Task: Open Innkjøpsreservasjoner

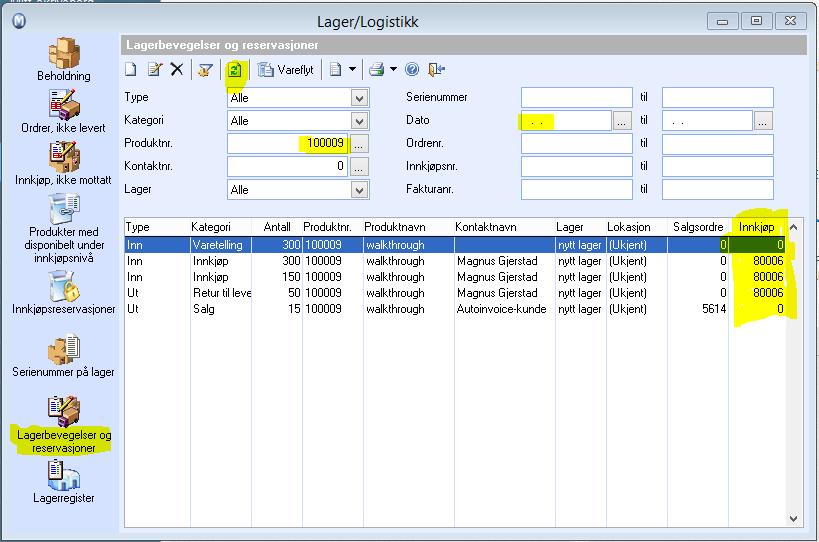Action: [x=63, y=293]
